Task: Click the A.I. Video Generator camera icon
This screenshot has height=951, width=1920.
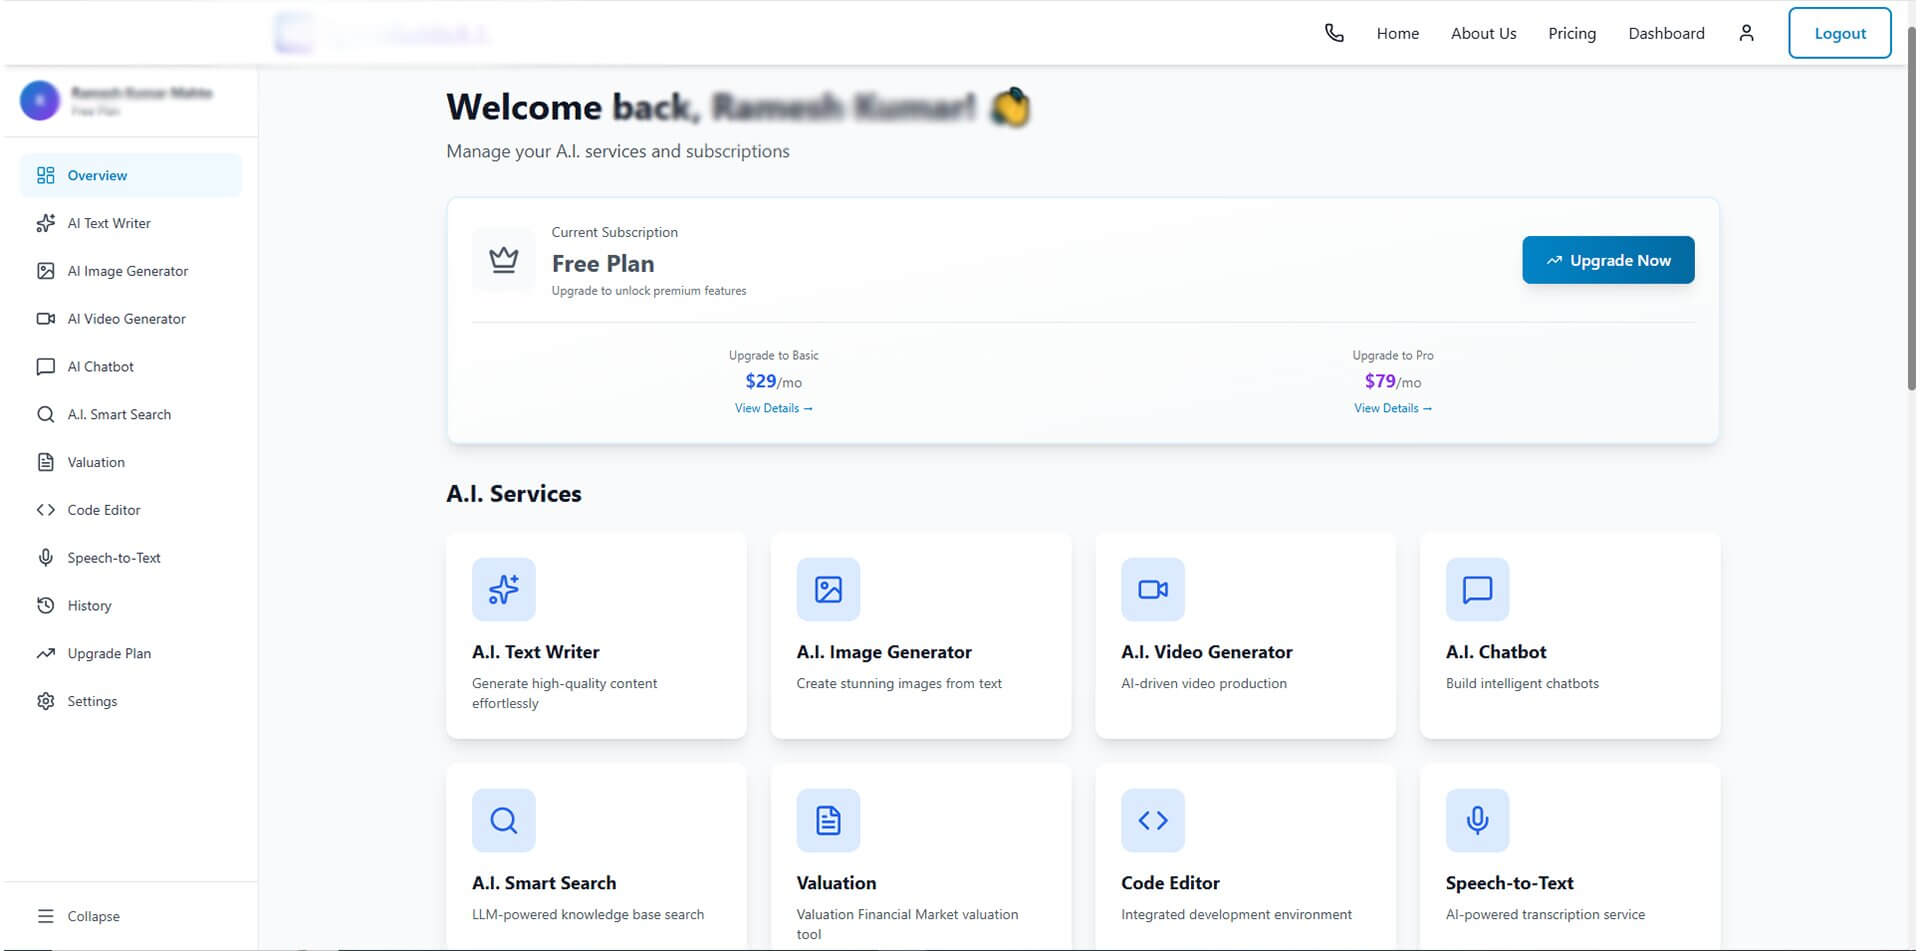Action: (x=1153, y=589)
